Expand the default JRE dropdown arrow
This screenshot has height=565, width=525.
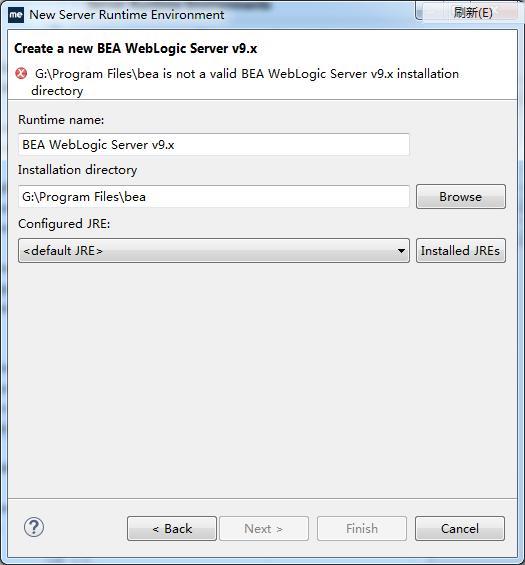point(401,251)
